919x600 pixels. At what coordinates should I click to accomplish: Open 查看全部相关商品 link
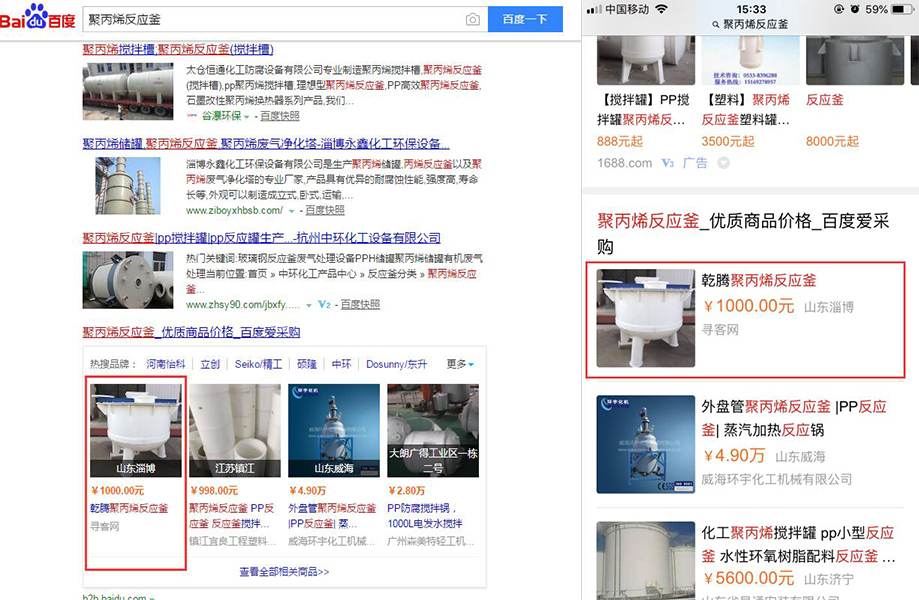pyautogui.click(x=284, y=572)
